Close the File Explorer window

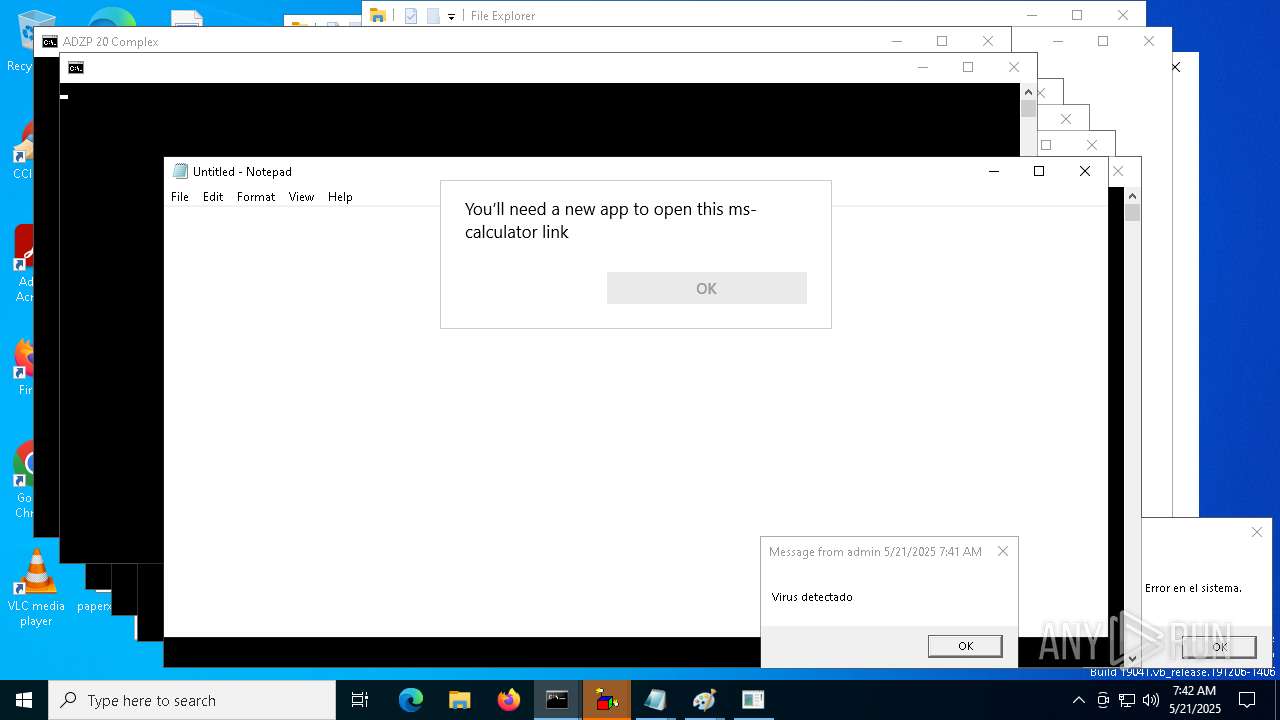(1123, 15)
